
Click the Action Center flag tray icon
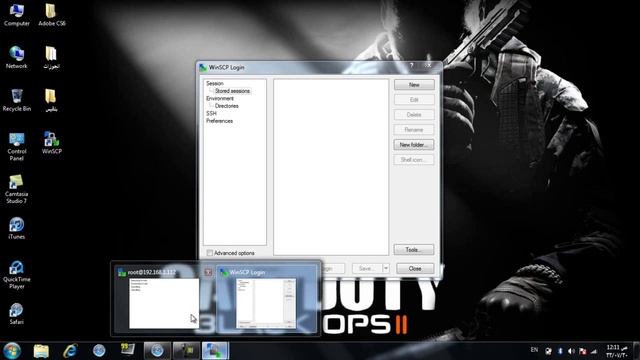tap(582, 351)
